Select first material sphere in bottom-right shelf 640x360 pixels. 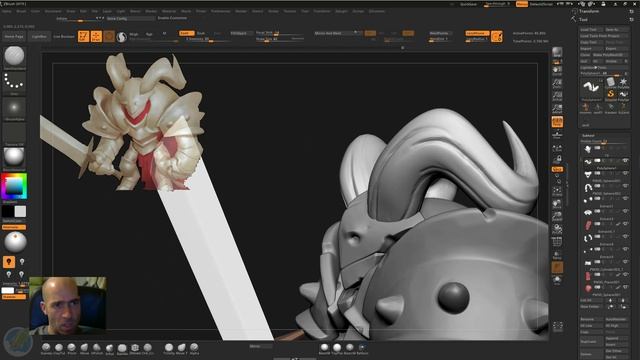324,348
